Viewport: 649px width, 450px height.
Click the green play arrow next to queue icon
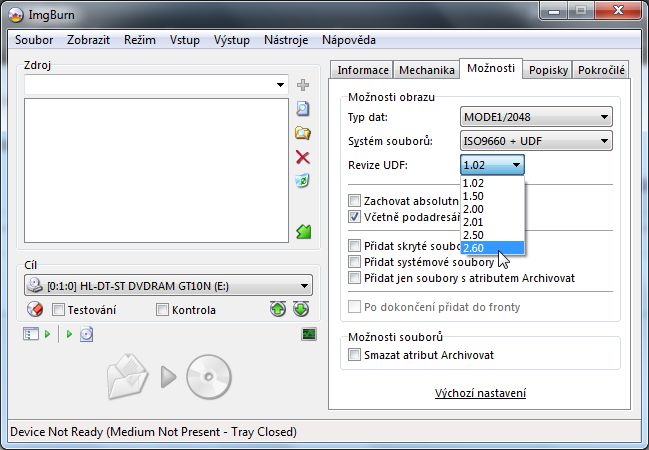[x=48, y=334]
